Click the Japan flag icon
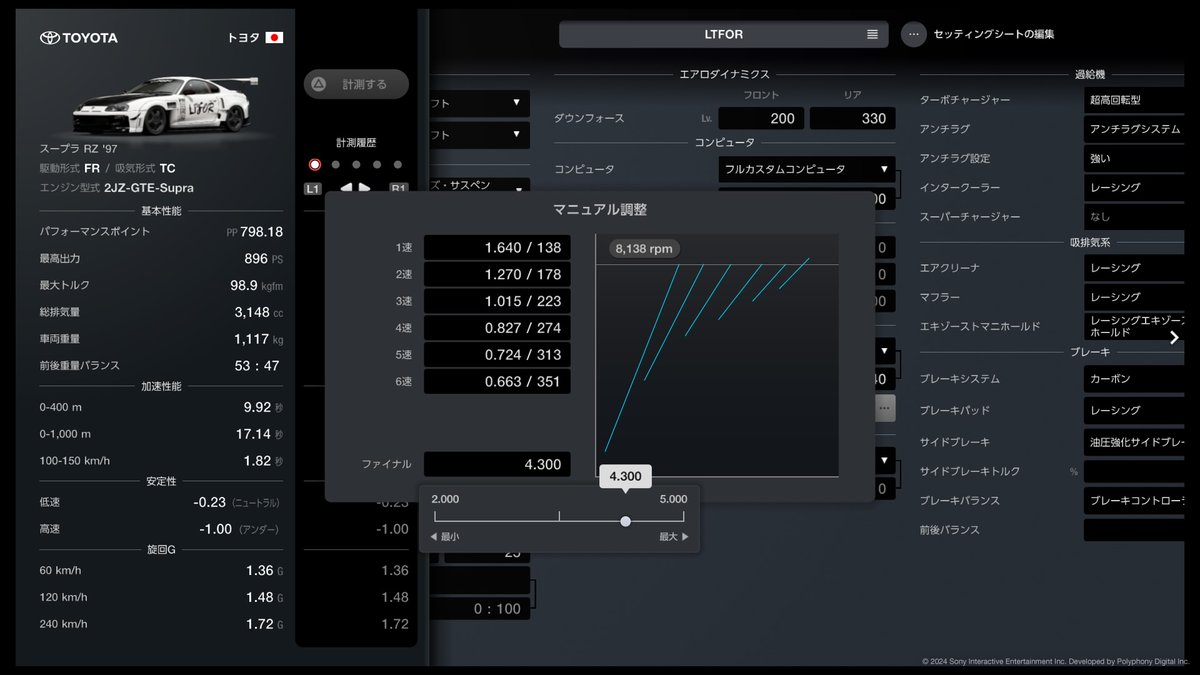The height and width of the screenshot is (675, 1200). (x=274, y=38)
